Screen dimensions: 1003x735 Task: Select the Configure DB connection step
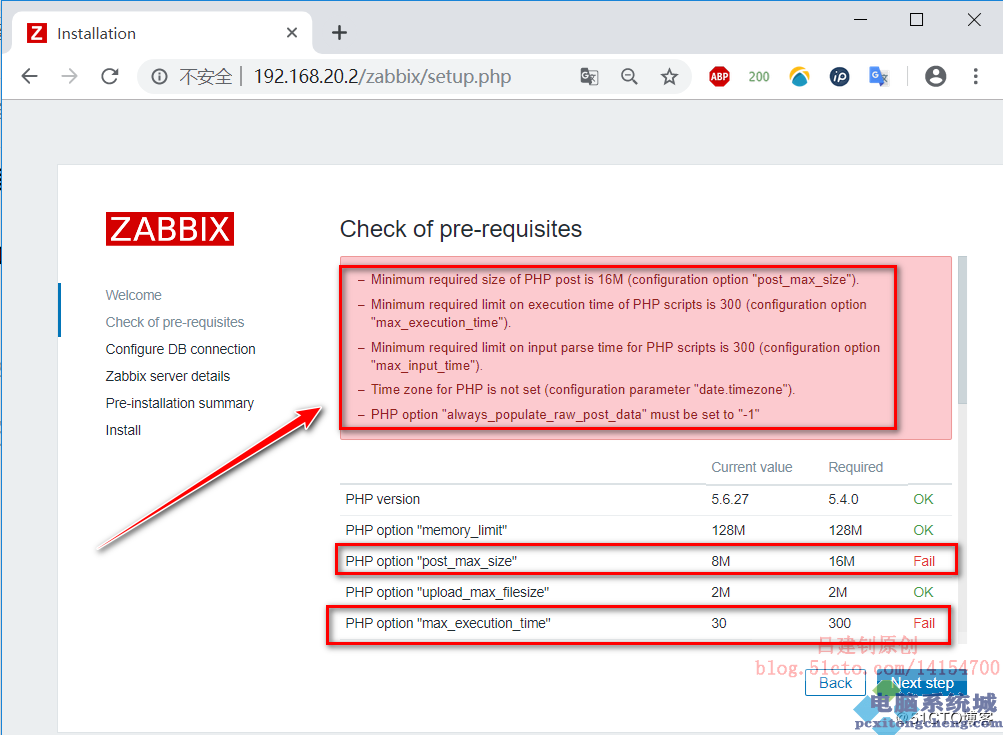[x=180, y=349]
